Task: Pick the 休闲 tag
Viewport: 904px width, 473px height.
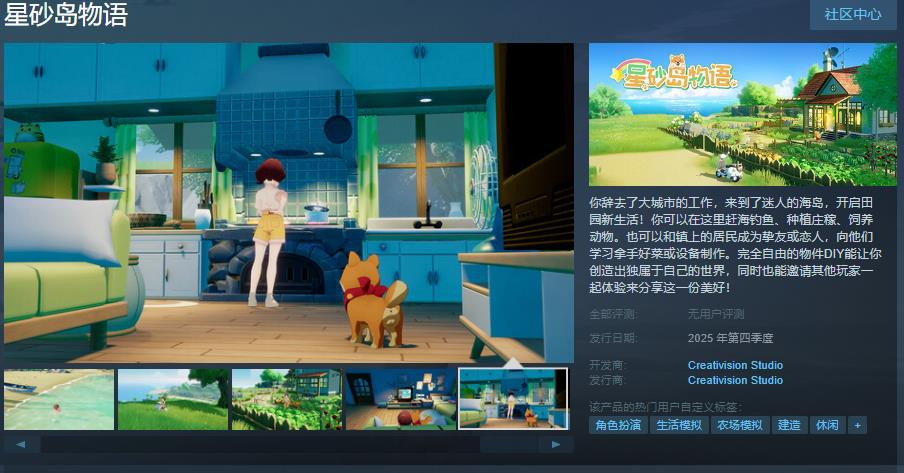Action: click(x=826, y=425)
